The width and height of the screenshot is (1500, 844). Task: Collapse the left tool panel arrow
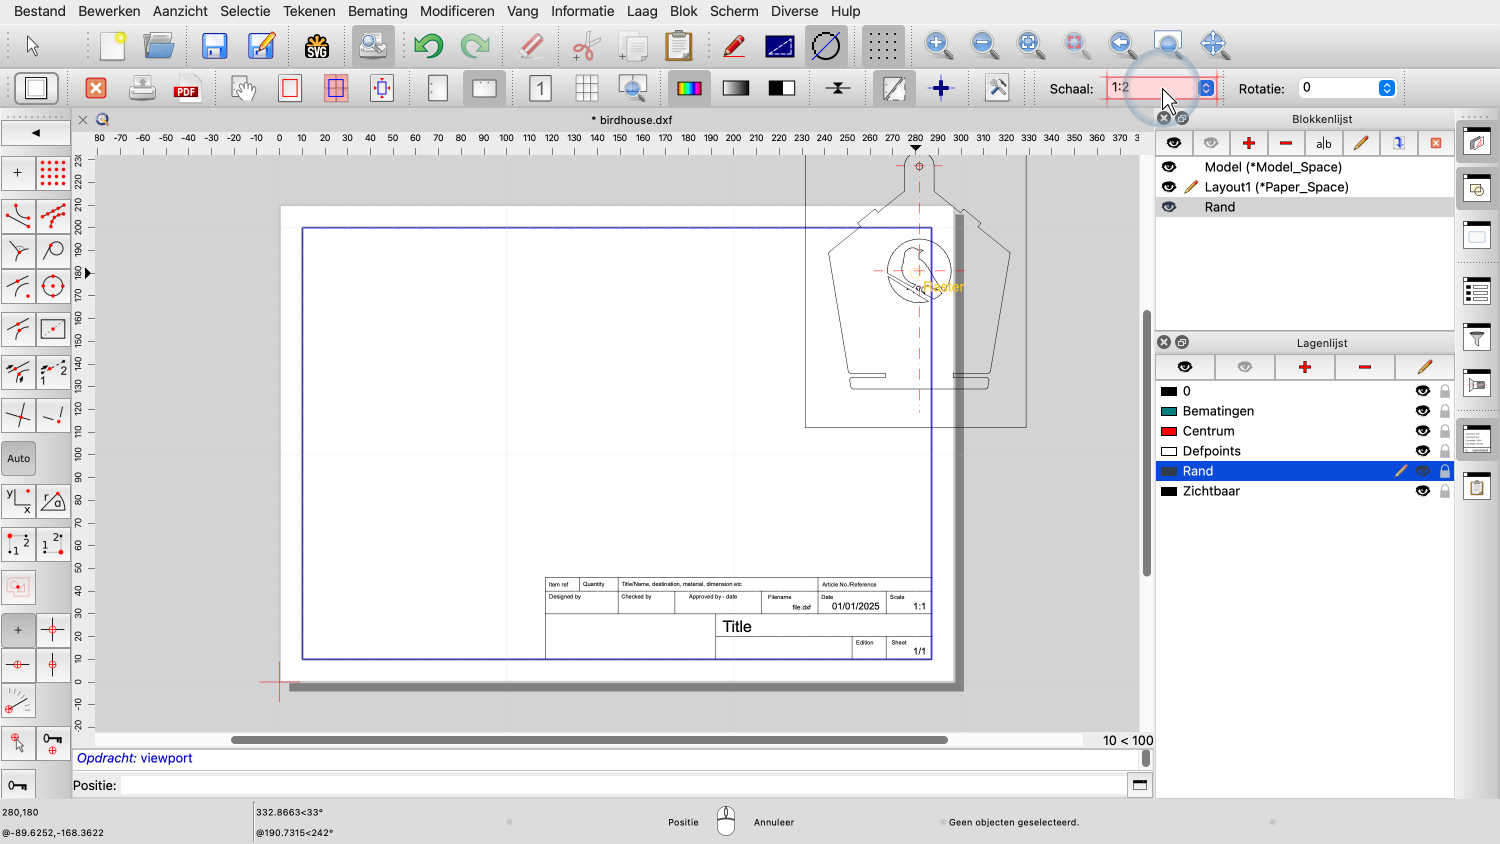(36, 132)
